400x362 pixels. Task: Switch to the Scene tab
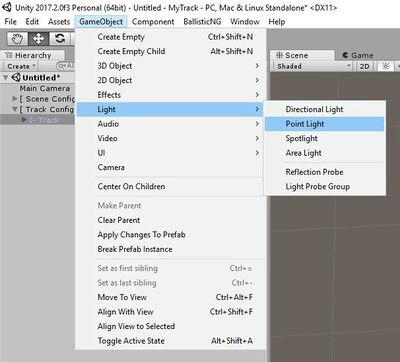pyautogui.click(x=302, y=55)
